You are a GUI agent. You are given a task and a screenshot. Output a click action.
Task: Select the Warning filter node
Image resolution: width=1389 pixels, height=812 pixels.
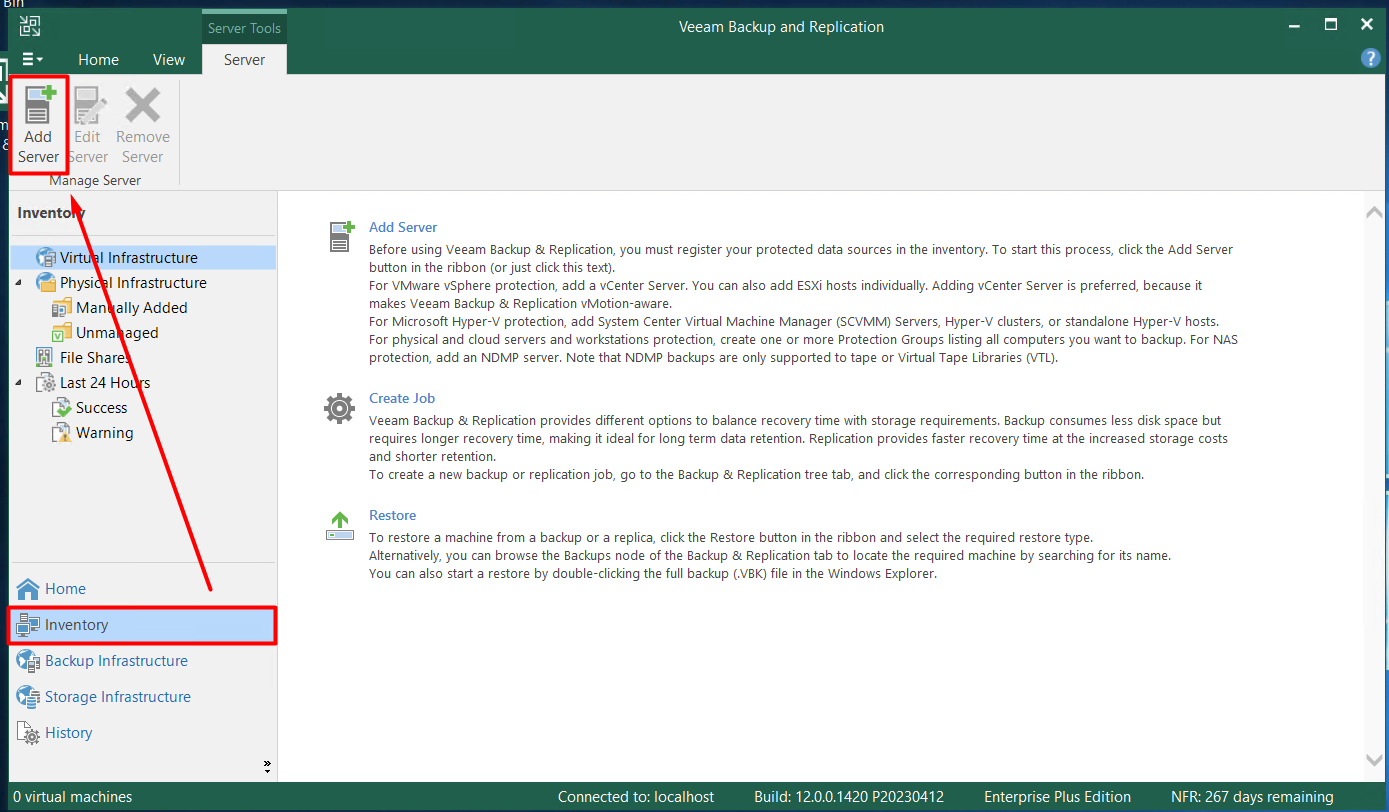pyautogui.click(x=104, y=432)
